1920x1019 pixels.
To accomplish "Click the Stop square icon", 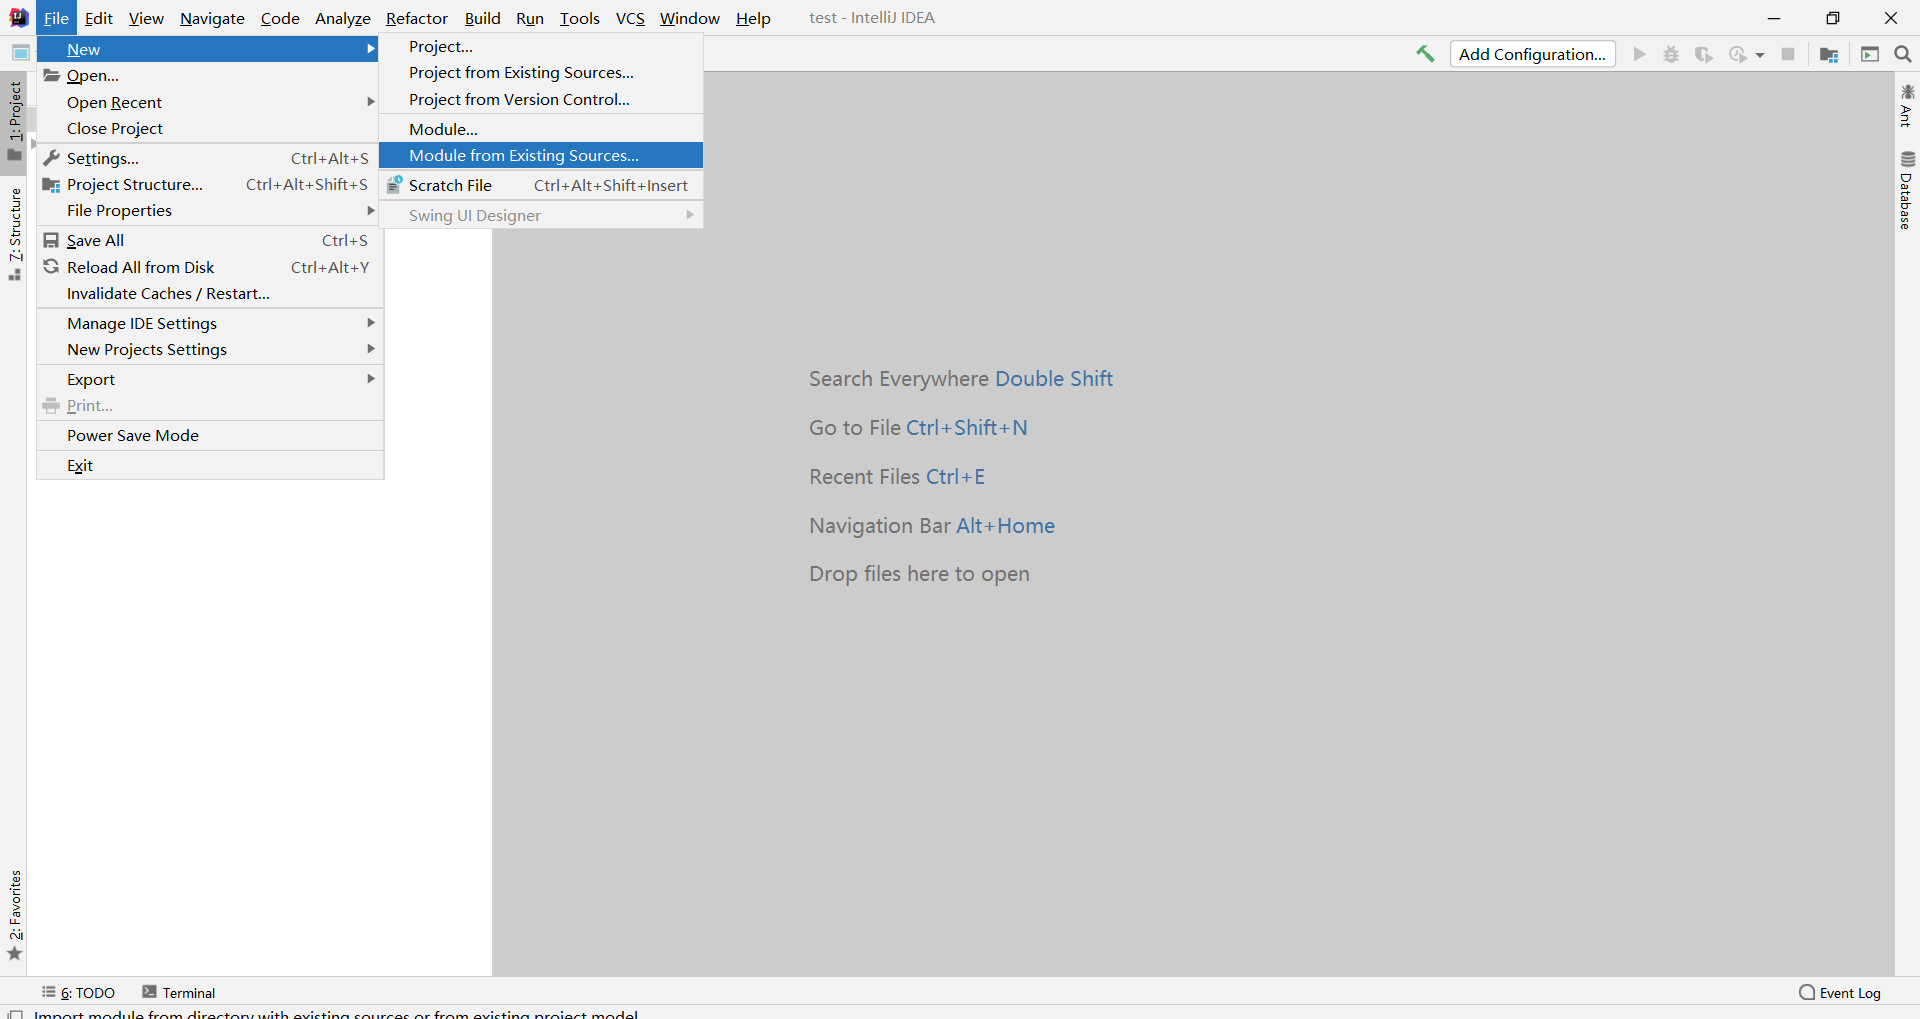I will pyautogui.click(x=1788, y=54).
